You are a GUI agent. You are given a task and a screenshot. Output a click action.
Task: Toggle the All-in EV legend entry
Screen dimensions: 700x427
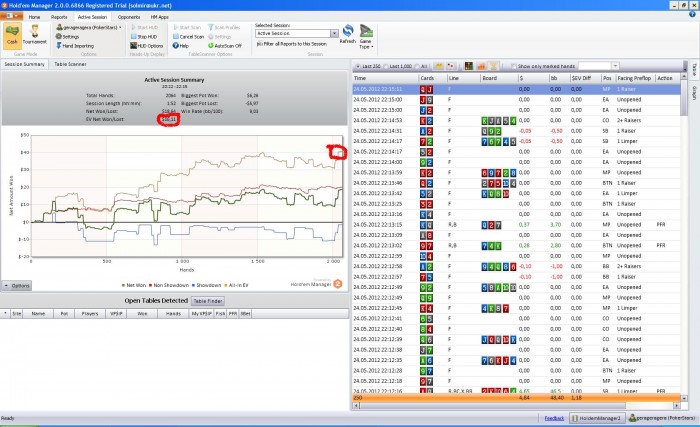[x=236, y=285]
